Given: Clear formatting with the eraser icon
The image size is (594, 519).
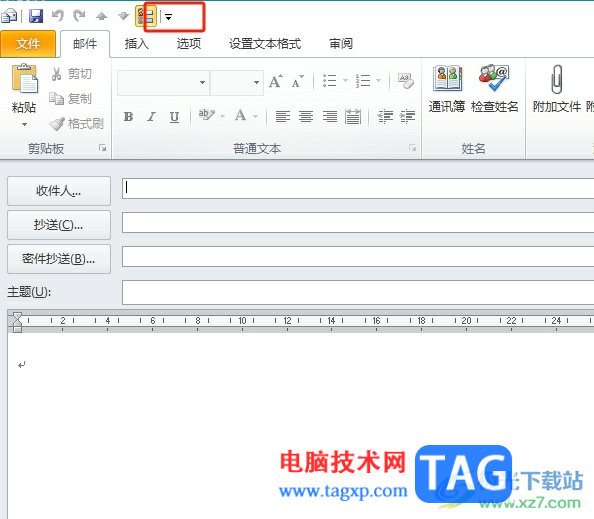Looking at the screenshot, I should (x=405, y=81).
